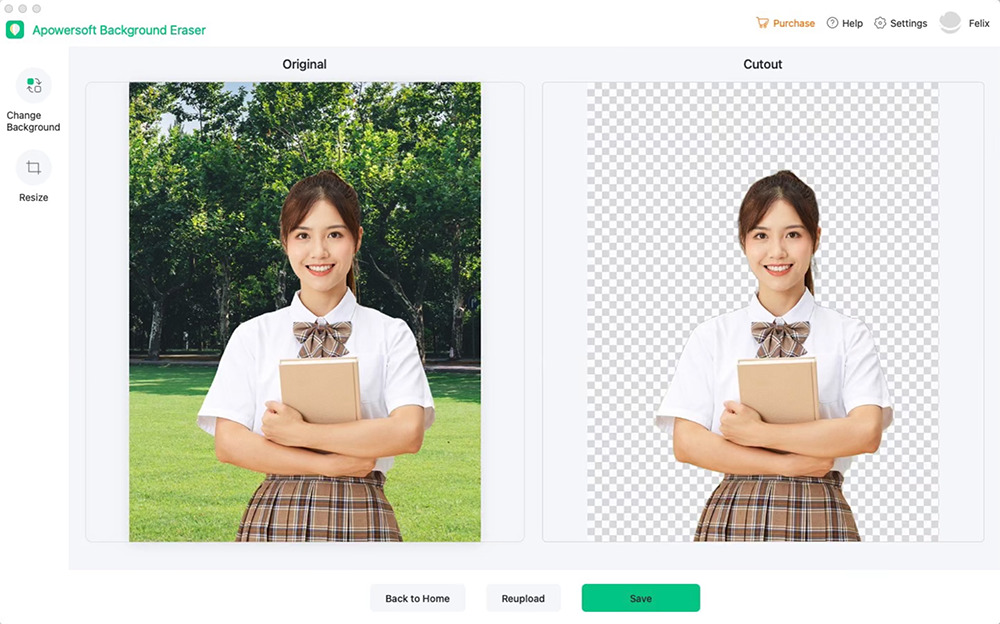Click the Back to Home button
The image size is (1000, 624).
[418, 598]
